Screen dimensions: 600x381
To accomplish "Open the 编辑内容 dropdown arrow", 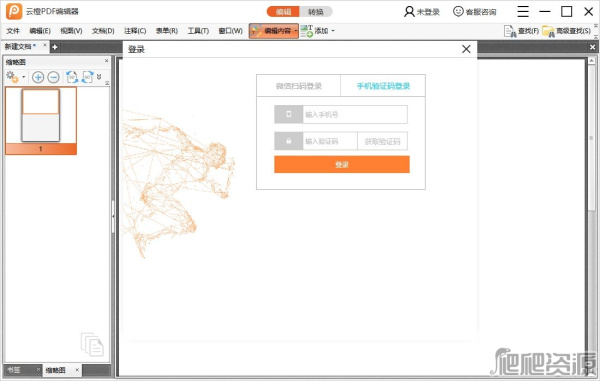I will pos(296,31).
